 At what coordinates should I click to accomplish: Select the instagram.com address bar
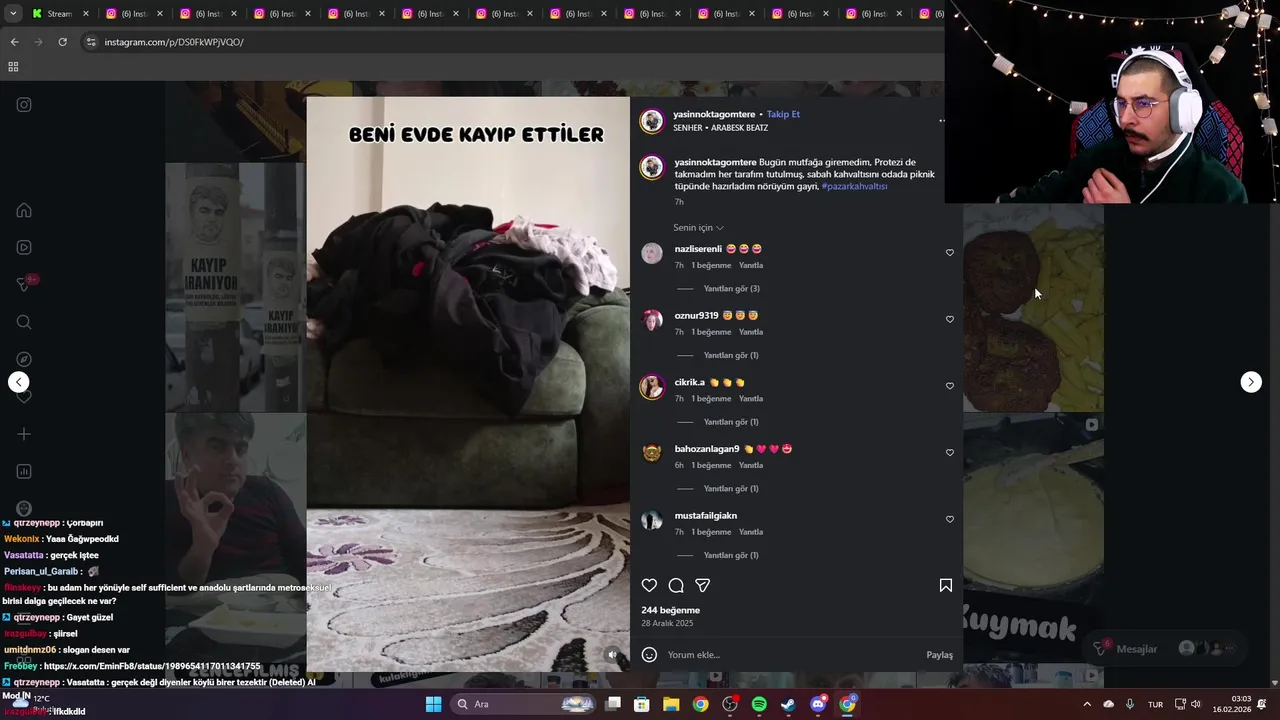point(510,42)
